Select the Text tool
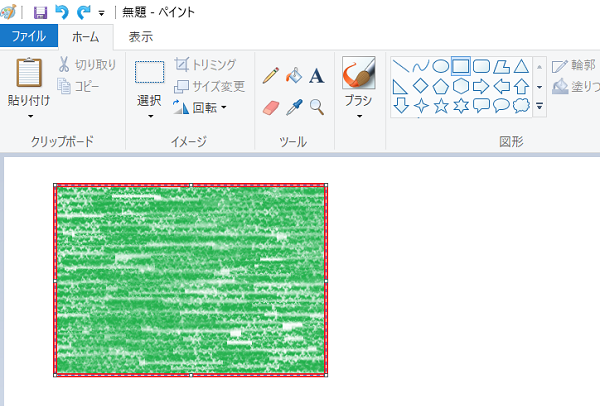This screenshot has width=600, height=406. pos(316,75)
